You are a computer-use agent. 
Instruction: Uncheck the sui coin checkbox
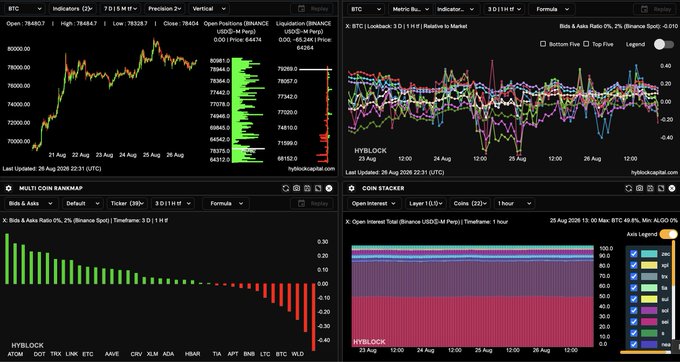tap(634, 299)
